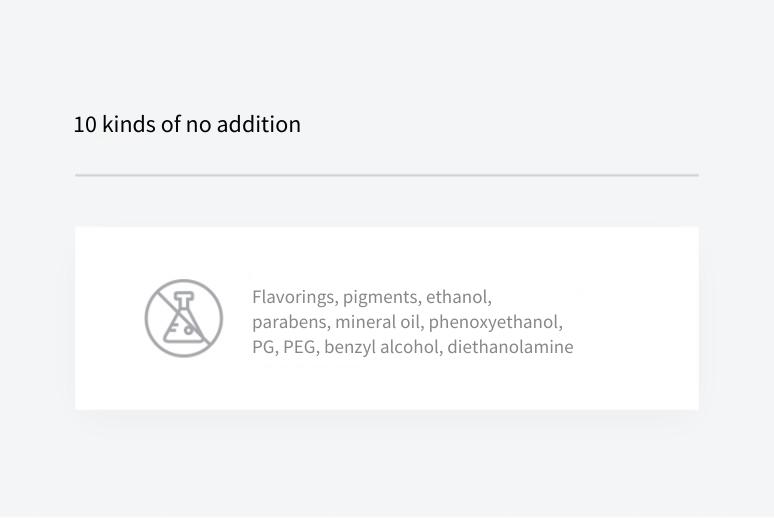Click the flask shape inside the prohibition circle

[x=183, y=317]
